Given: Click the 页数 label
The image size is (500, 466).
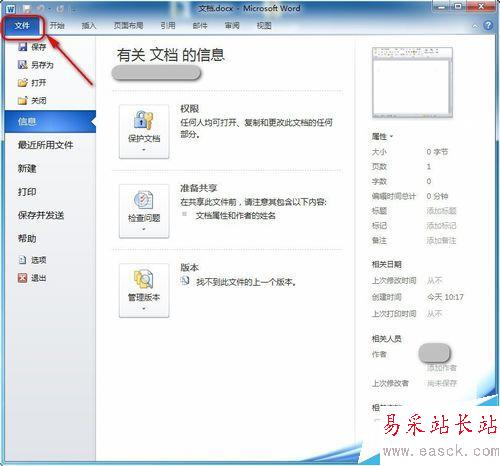Looking at the screenshot, I should (379, 167).
